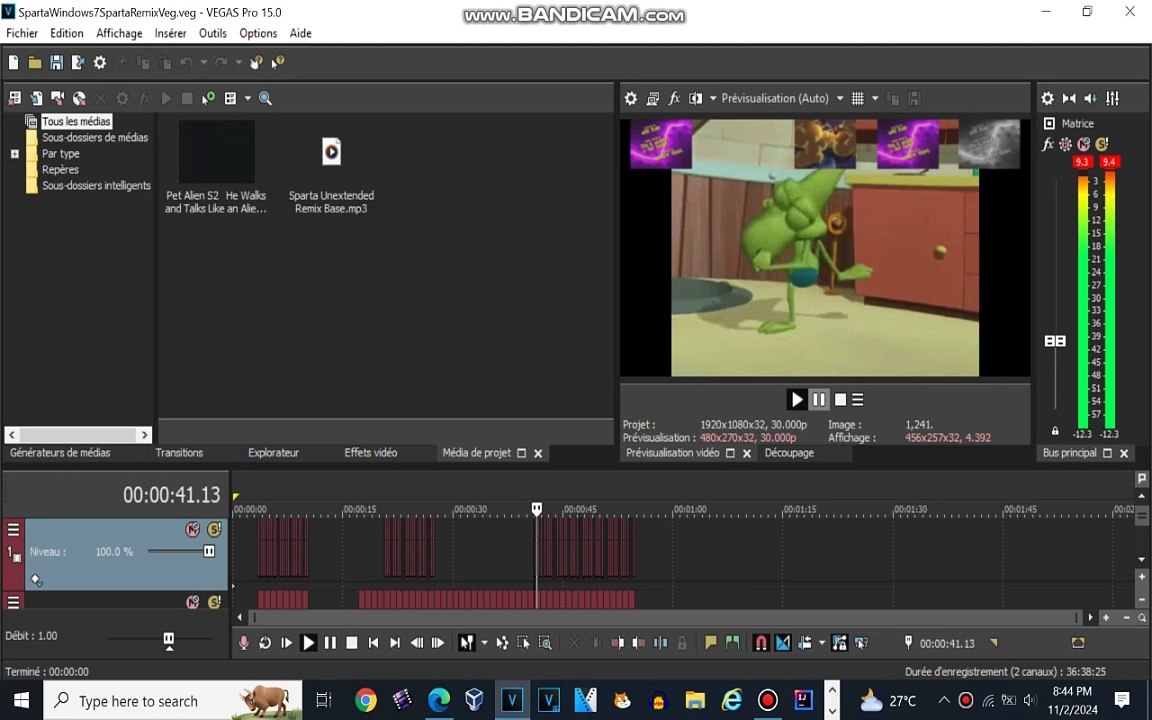Open the Edition menu
Image resolution: width=1152 pixels, height=720 pixels.
pos(67,33)
